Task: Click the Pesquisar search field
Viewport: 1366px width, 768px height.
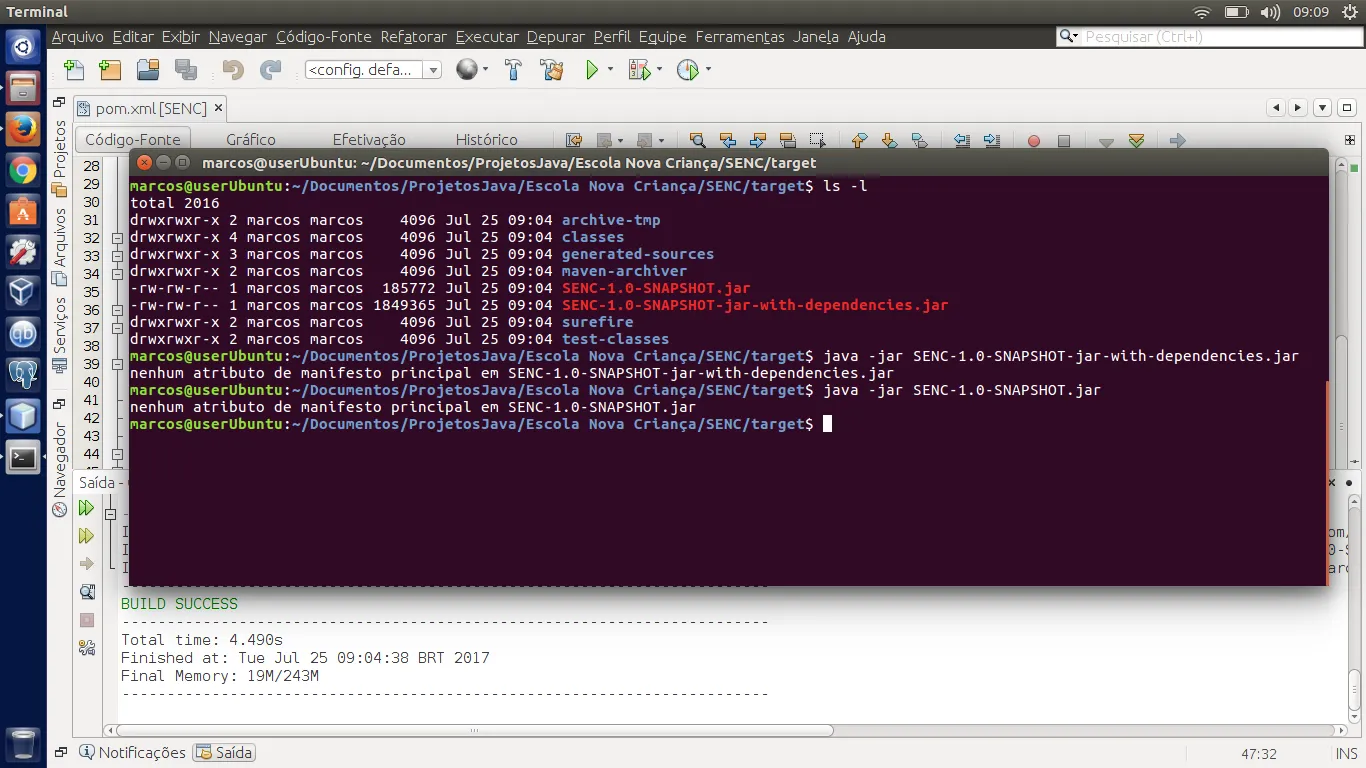Action: coord(1209,37)
